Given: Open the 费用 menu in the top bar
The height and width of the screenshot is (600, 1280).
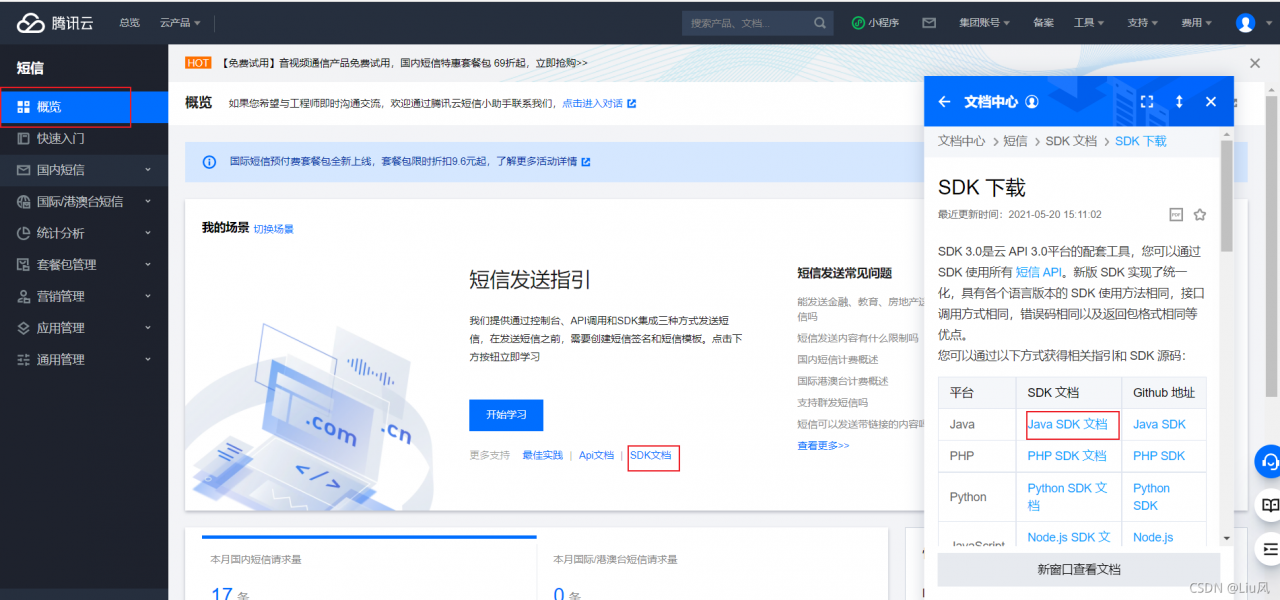Looking at the screenshot, I should click(1192, 21).
